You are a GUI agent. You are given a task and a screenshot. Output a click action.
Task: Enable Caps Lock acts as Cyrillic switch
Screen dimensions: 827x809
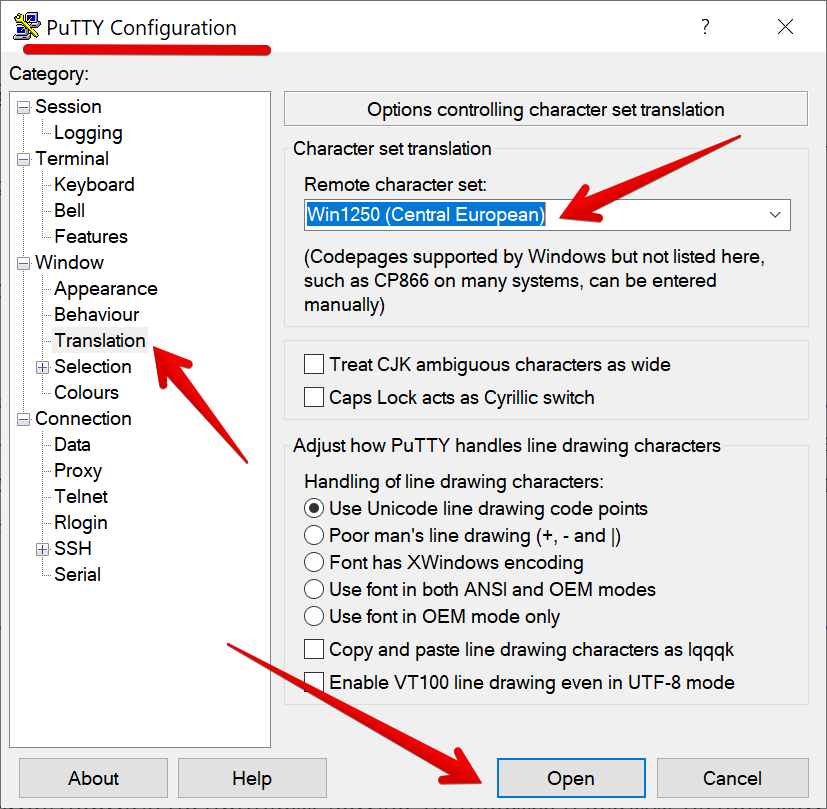point(314,397)
